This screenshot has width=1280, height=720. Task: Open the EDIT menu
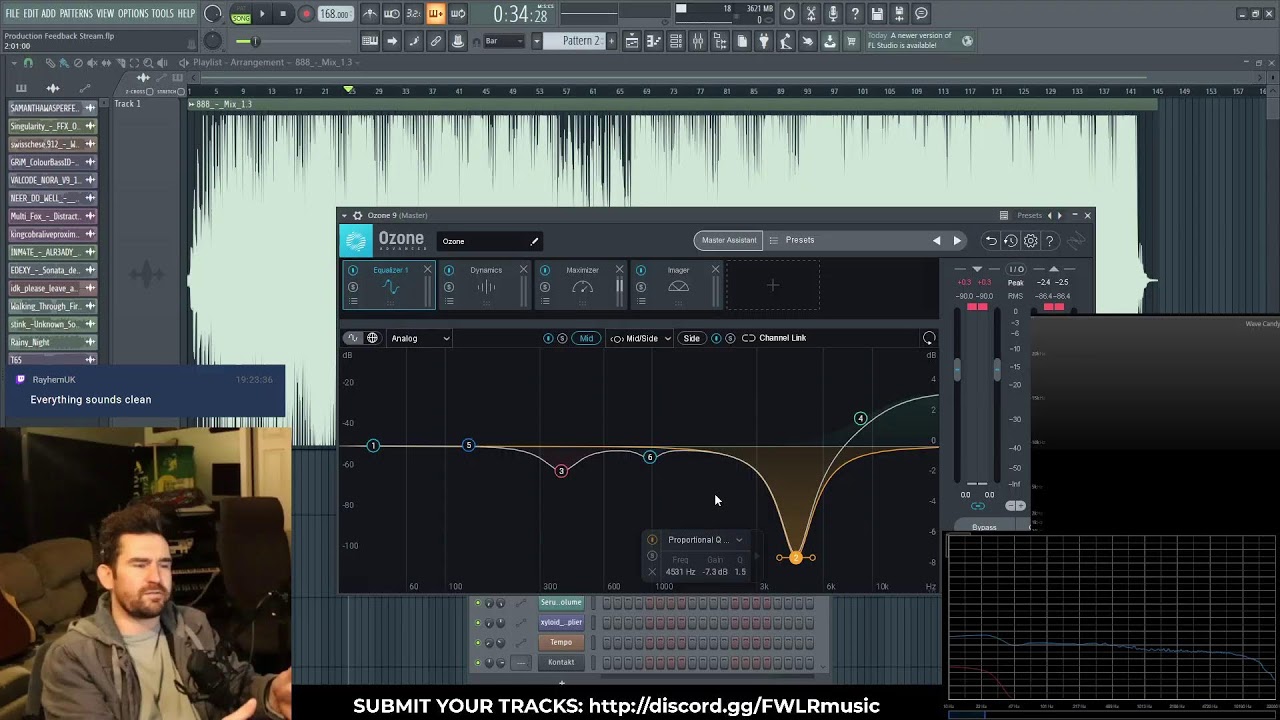[x=30, y=14]
